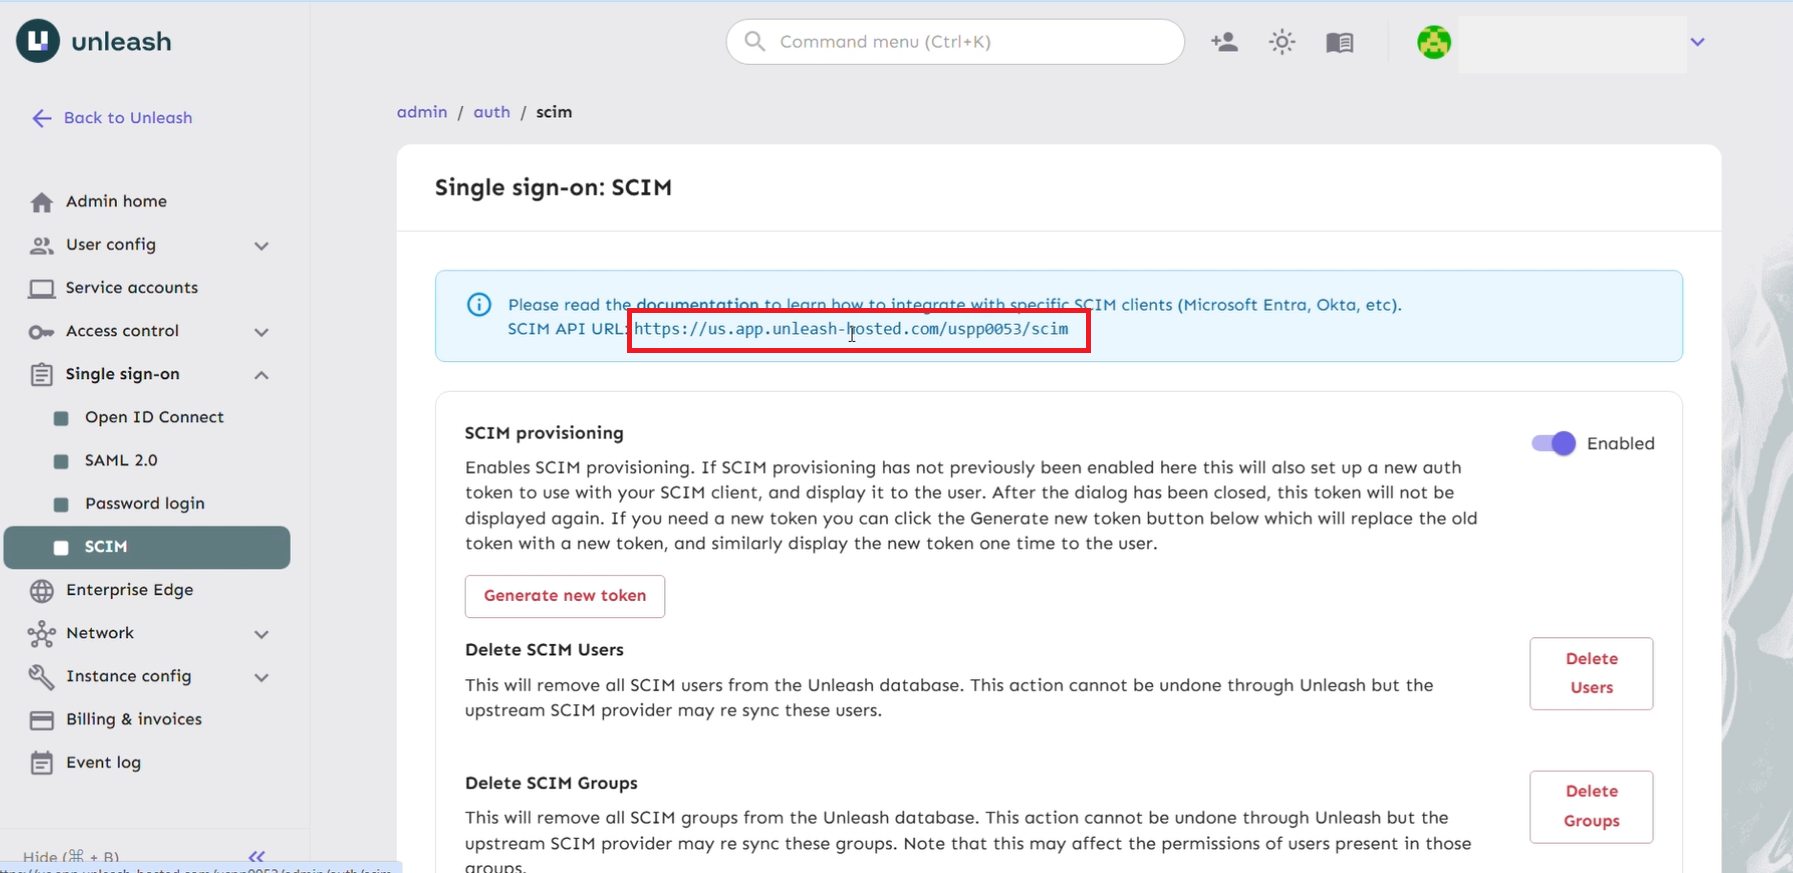The width and height of the screenshot is (1793, 873).
Task: Click the Enterprise Edge globe icon
Action: pyautogui.click(x=41, y=591)
